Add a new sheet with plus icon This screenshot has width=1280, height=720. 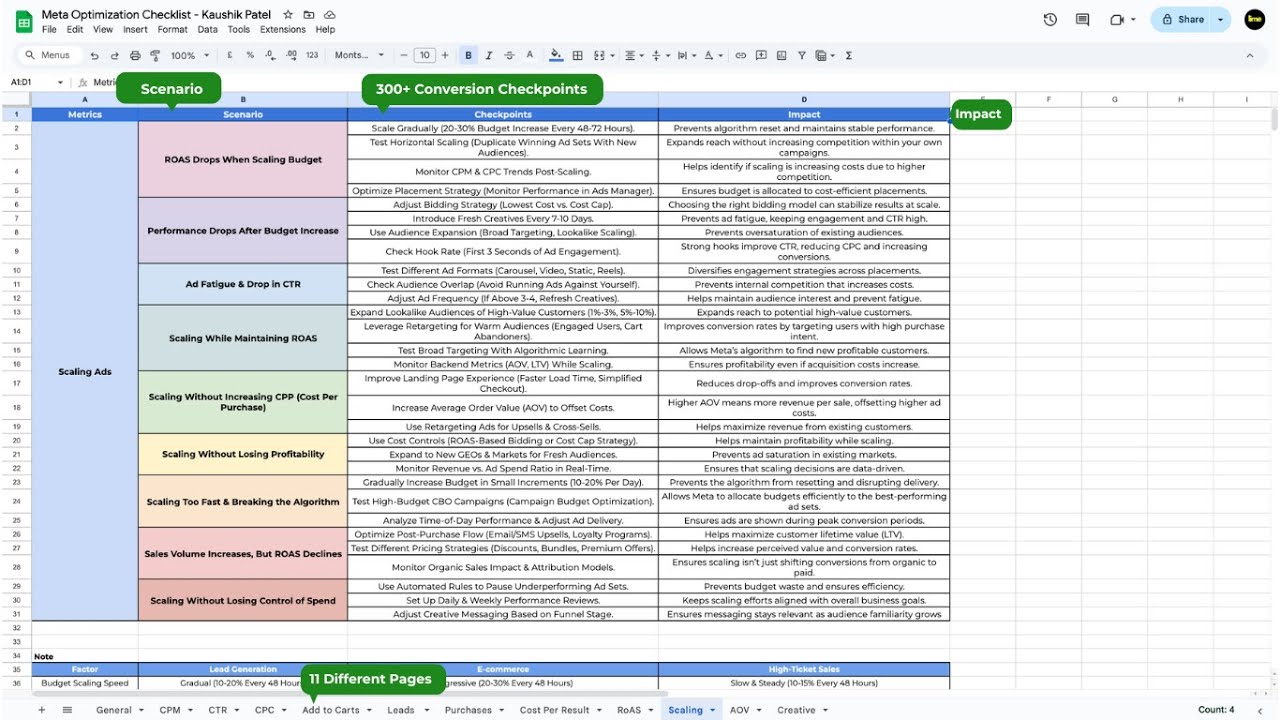pos(41,710)
